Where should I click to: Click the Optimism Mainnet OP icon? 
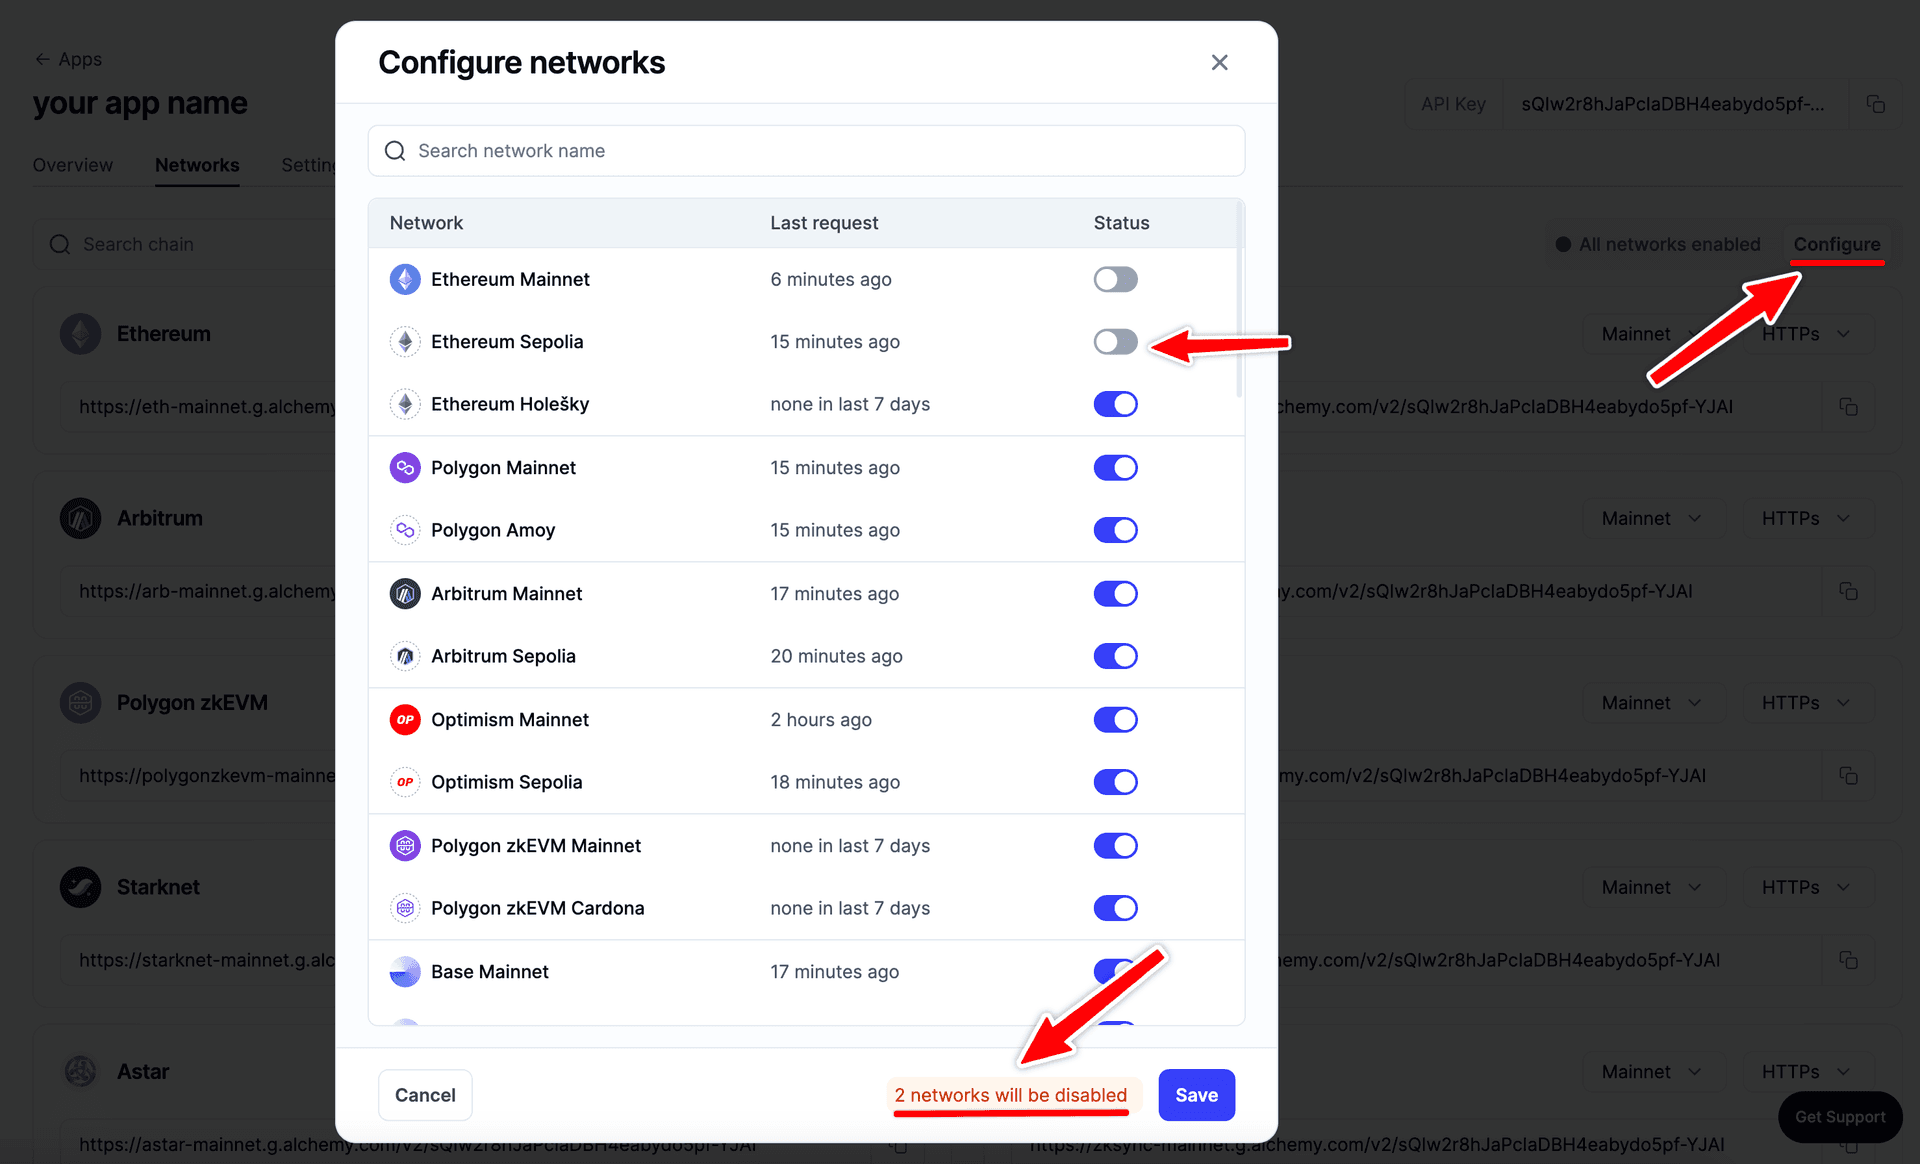405,720
